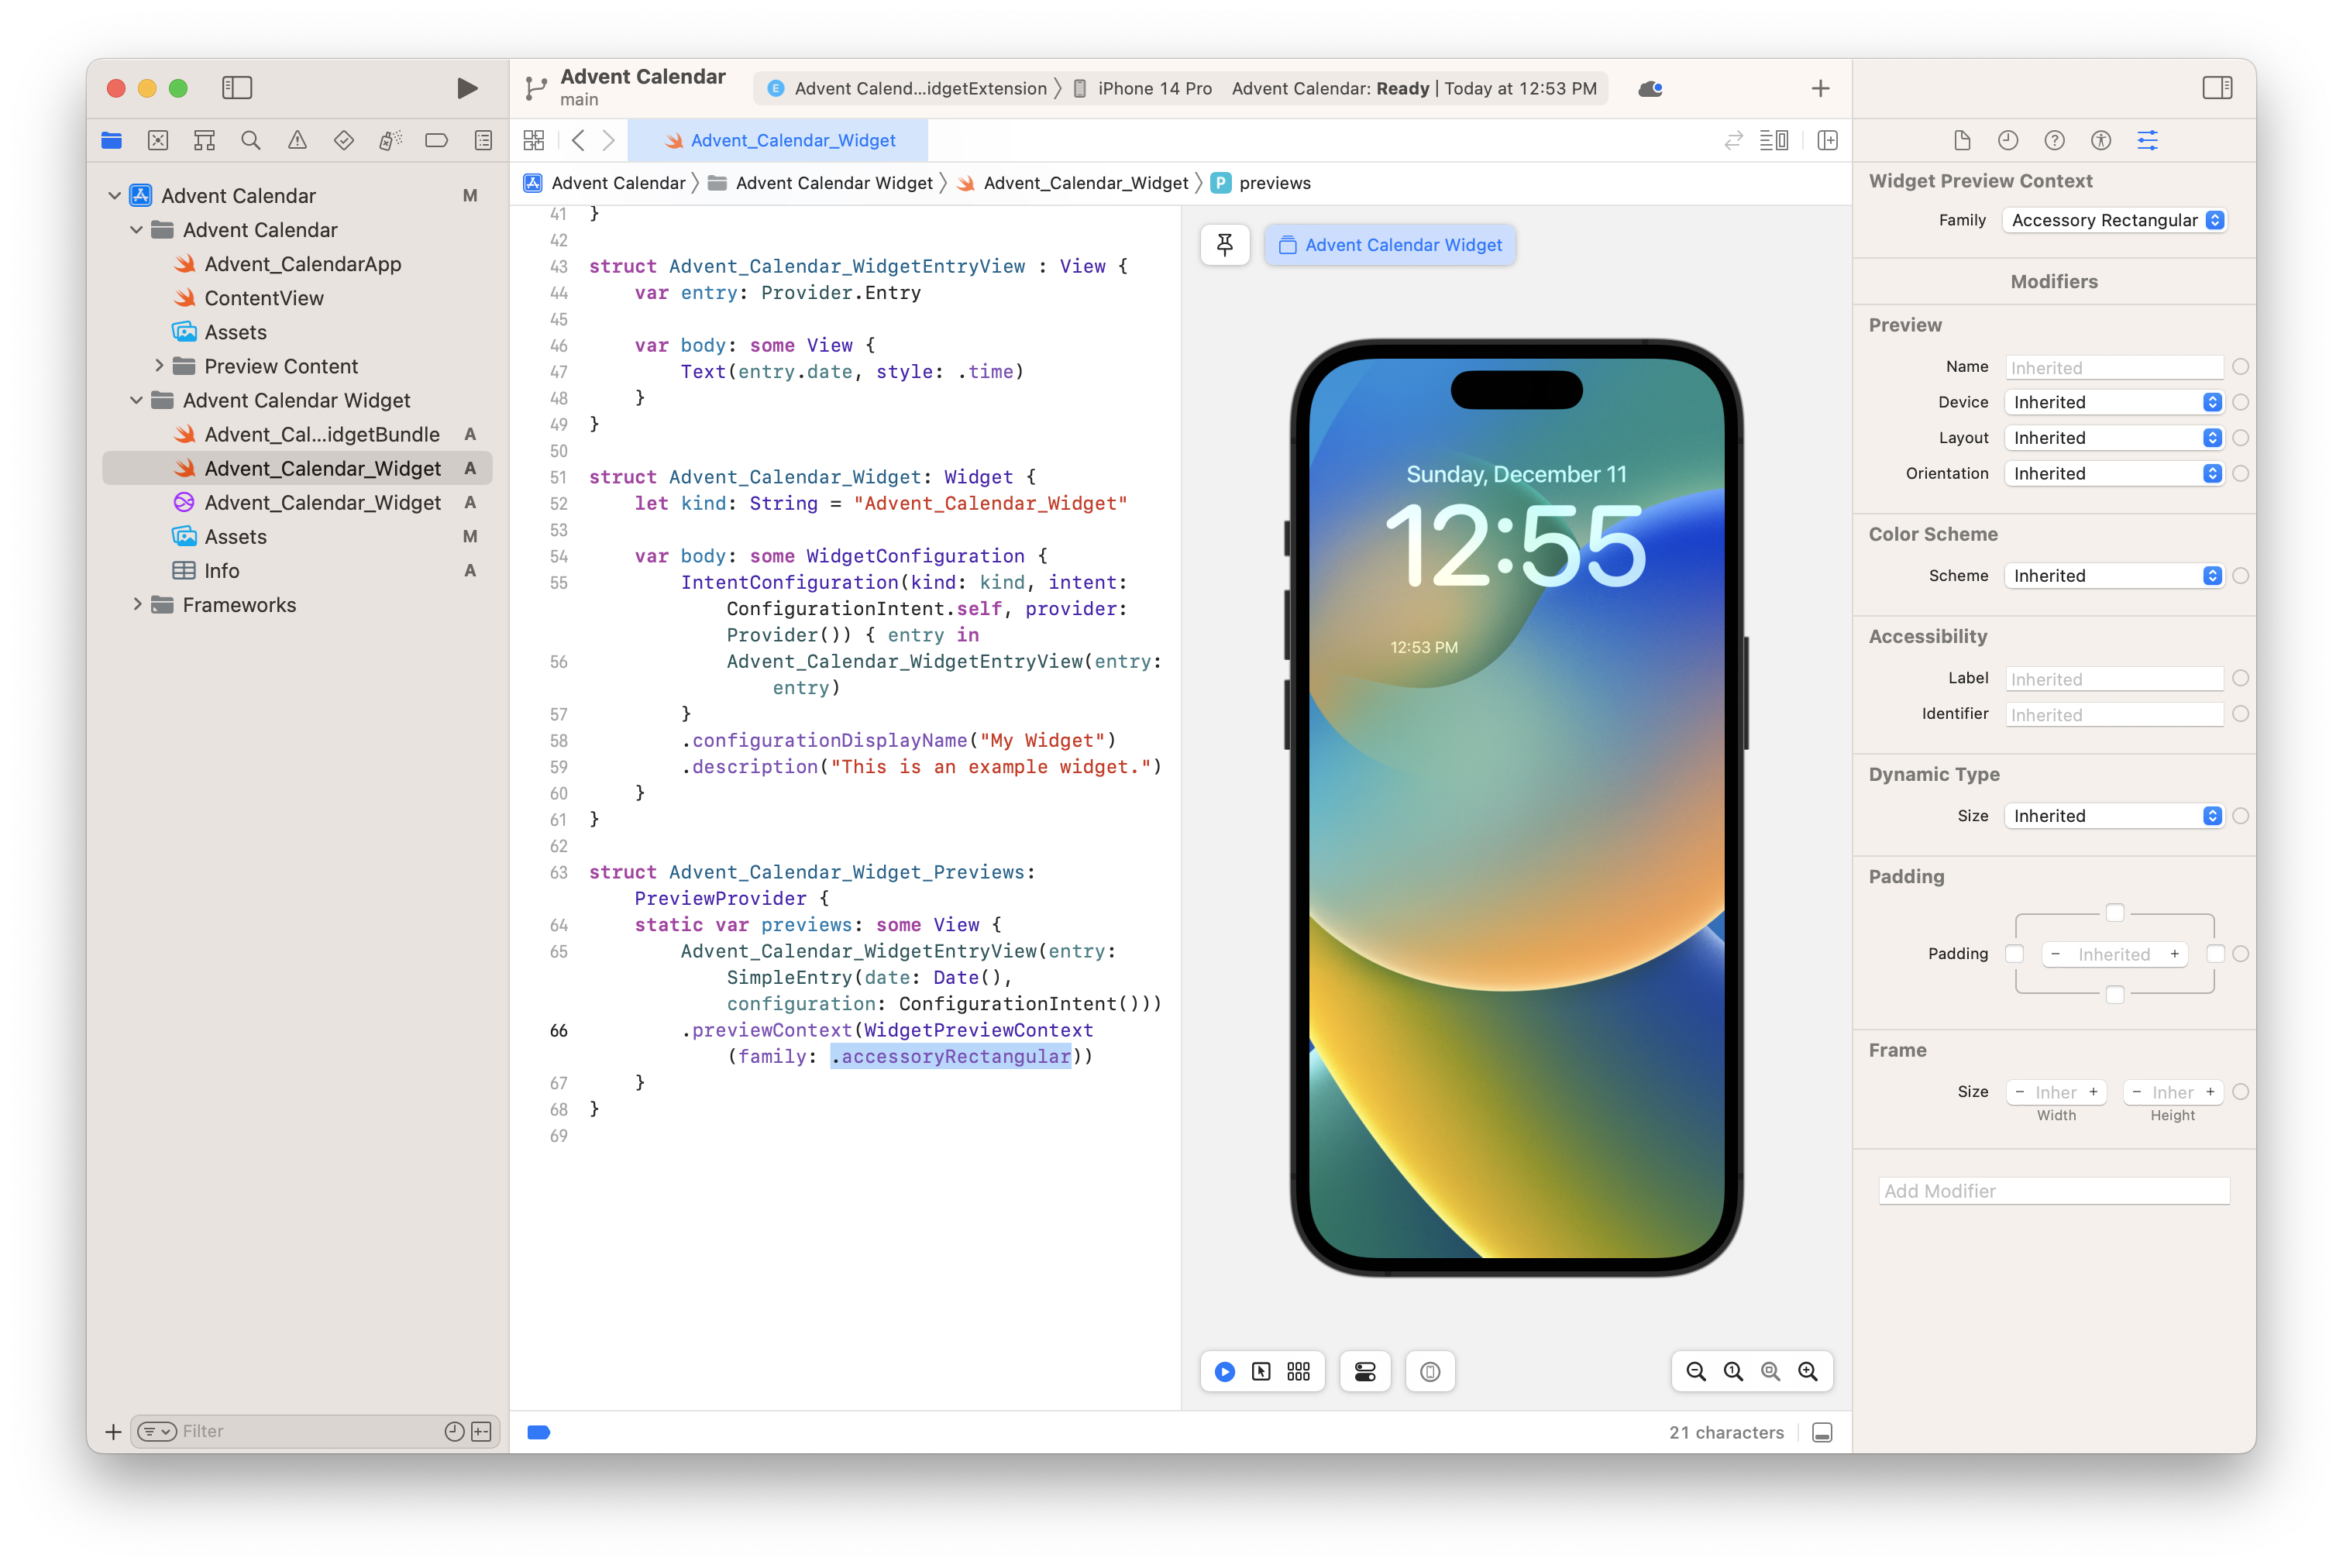This screenshot has height=1568, width=2343.
Task: Open the color Scheme dropdown
Action: click(2114, 576)
